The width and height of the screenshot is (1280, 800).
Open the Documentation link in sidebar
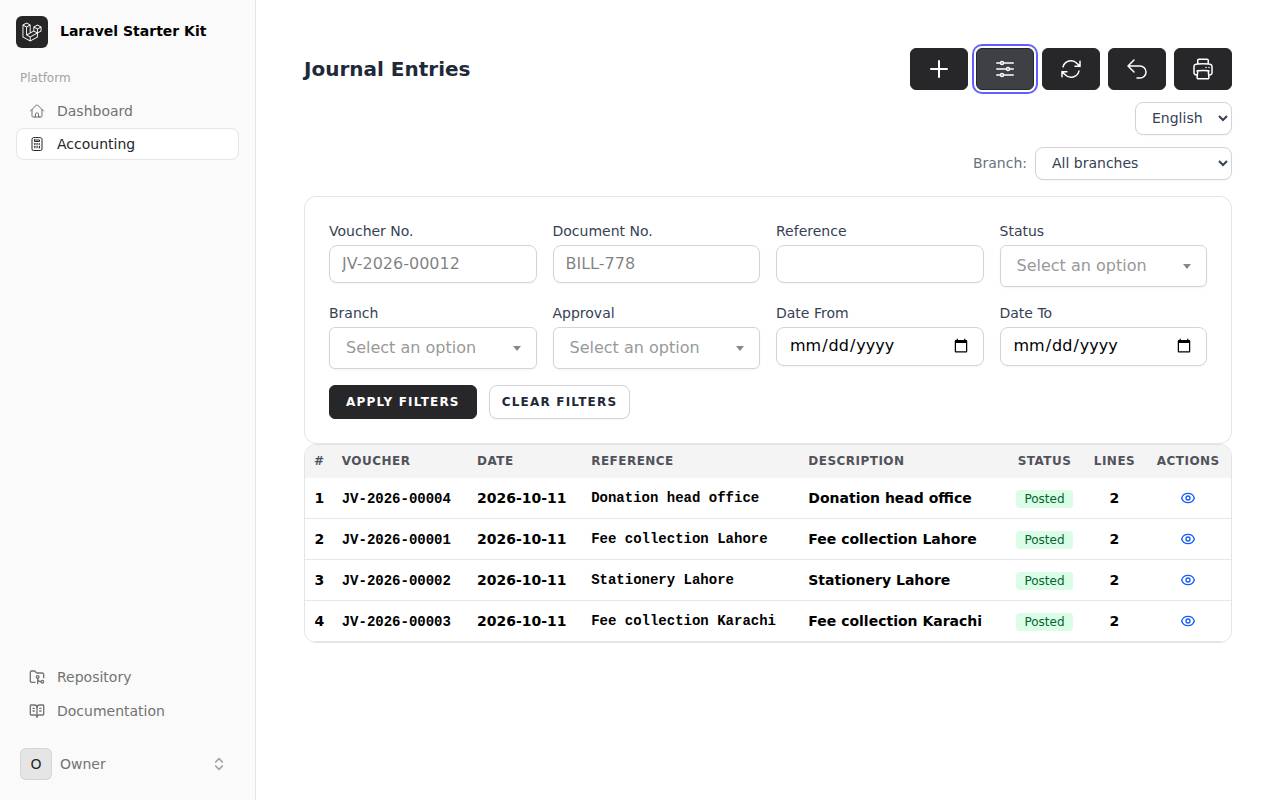click(x=127, y=711)
